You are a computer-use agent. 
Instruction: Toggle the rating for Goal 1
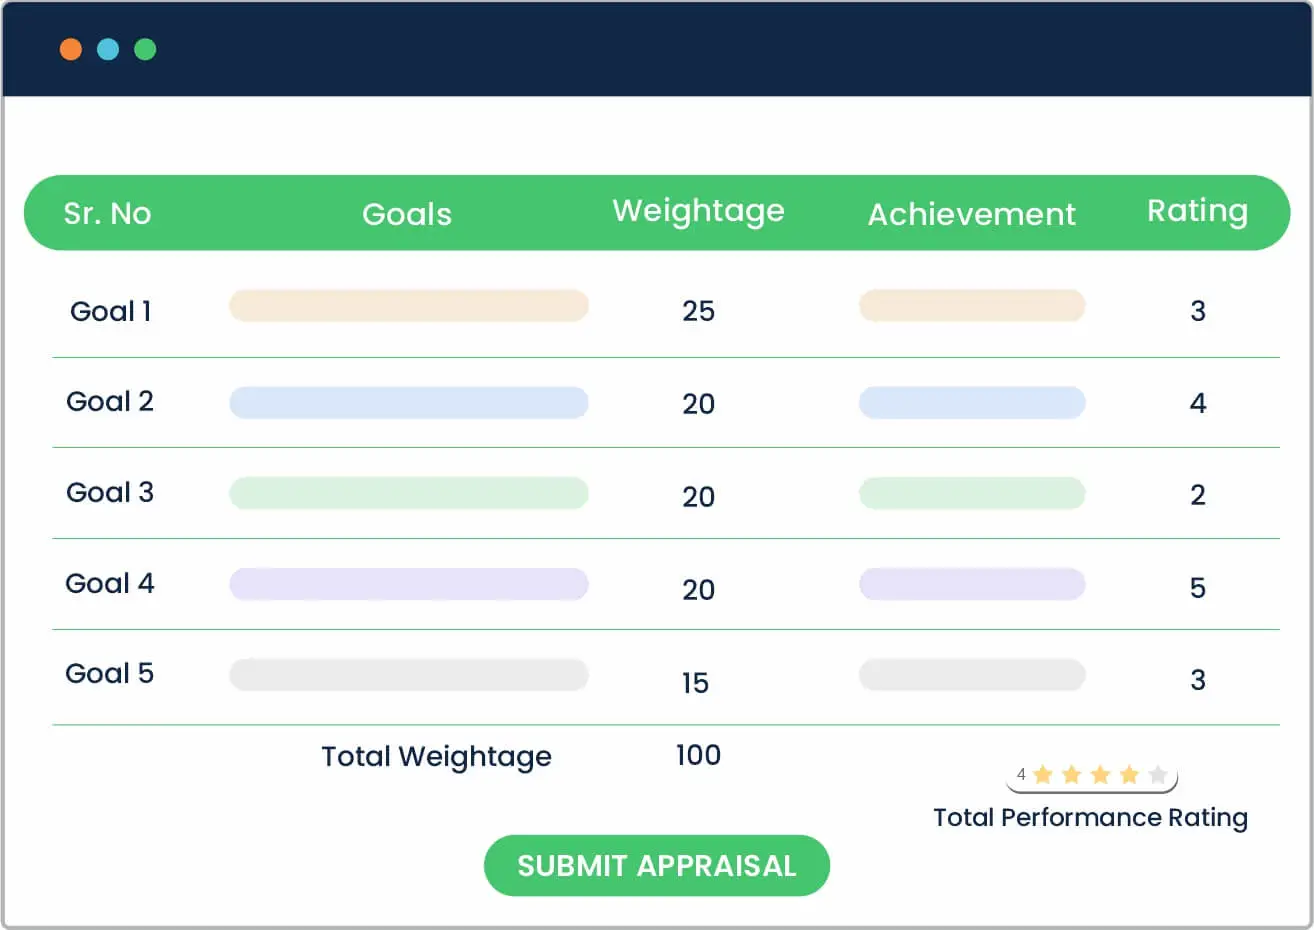coord(1198,311)
